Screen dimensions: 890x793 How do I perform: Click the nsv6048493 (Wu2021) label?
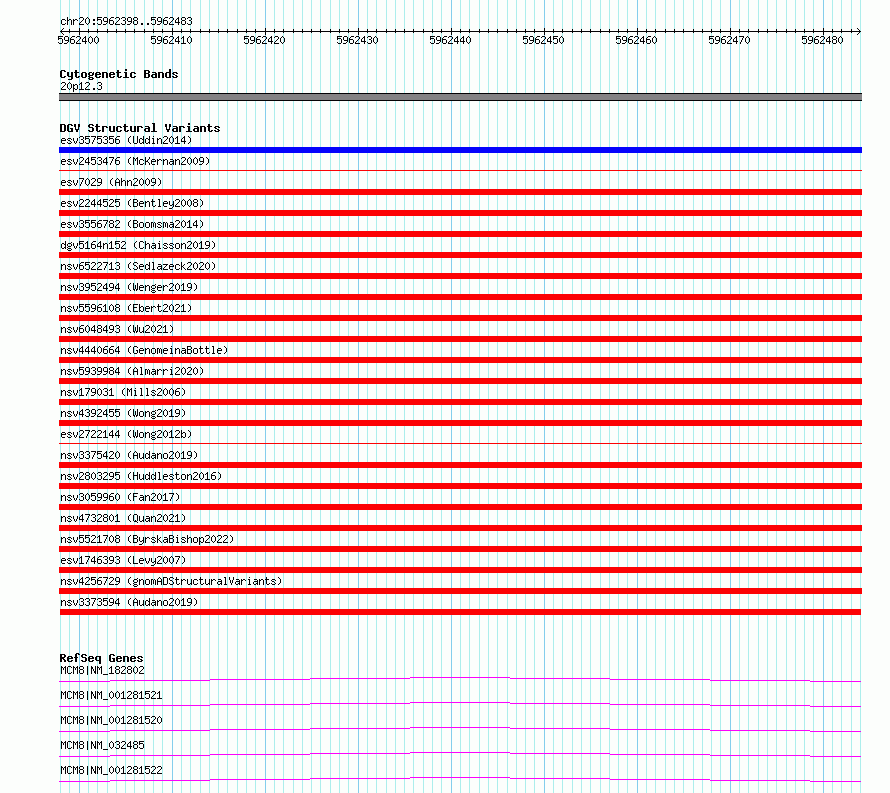[117, 329]
